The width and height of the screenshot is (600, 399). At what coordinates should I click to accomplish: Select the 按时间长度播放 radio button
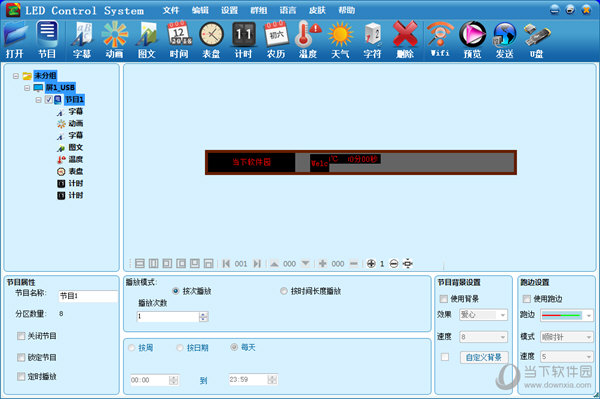[x=284, y=291]
